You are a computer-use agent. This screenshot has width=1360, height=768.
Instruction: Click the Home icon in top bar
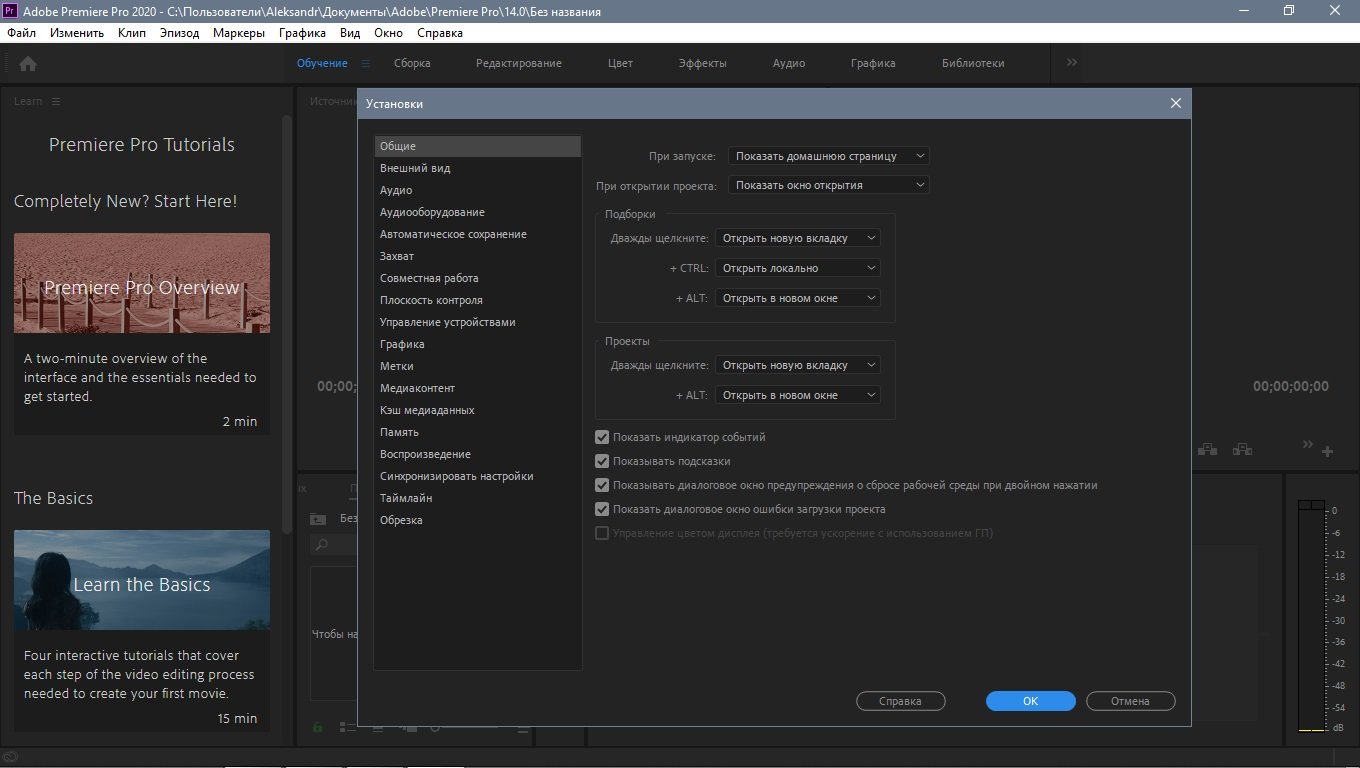28,64
